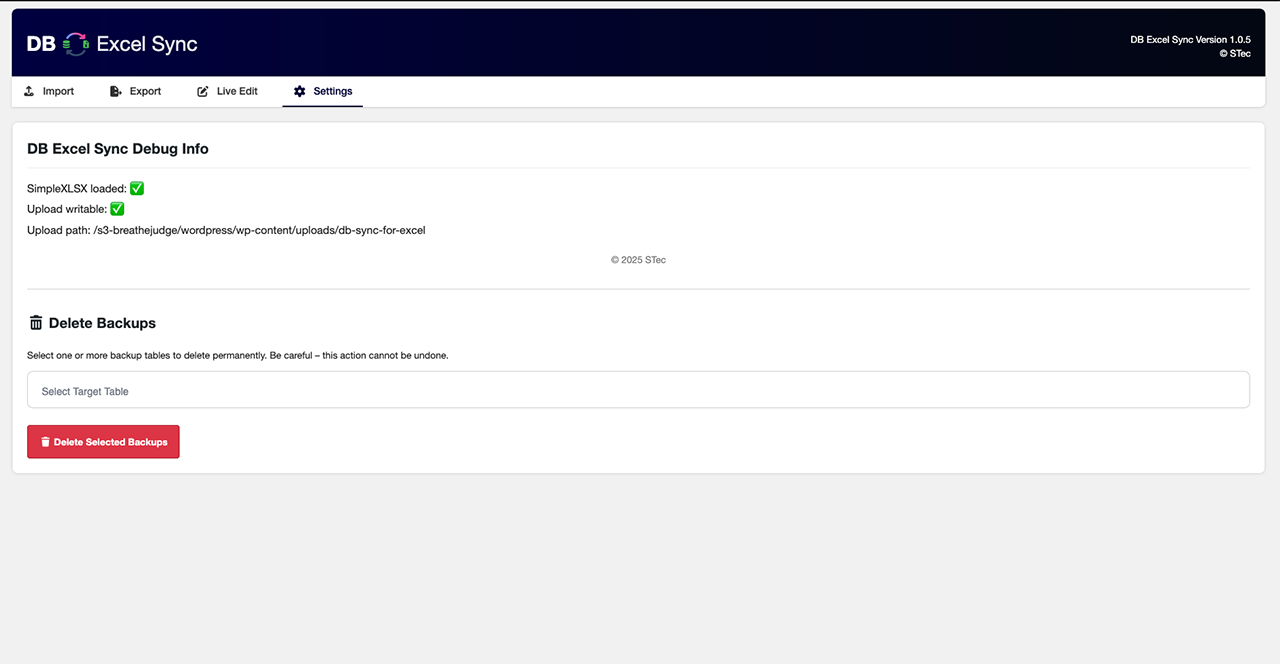Open the Export tab
1280x664 pixels.
145,91
